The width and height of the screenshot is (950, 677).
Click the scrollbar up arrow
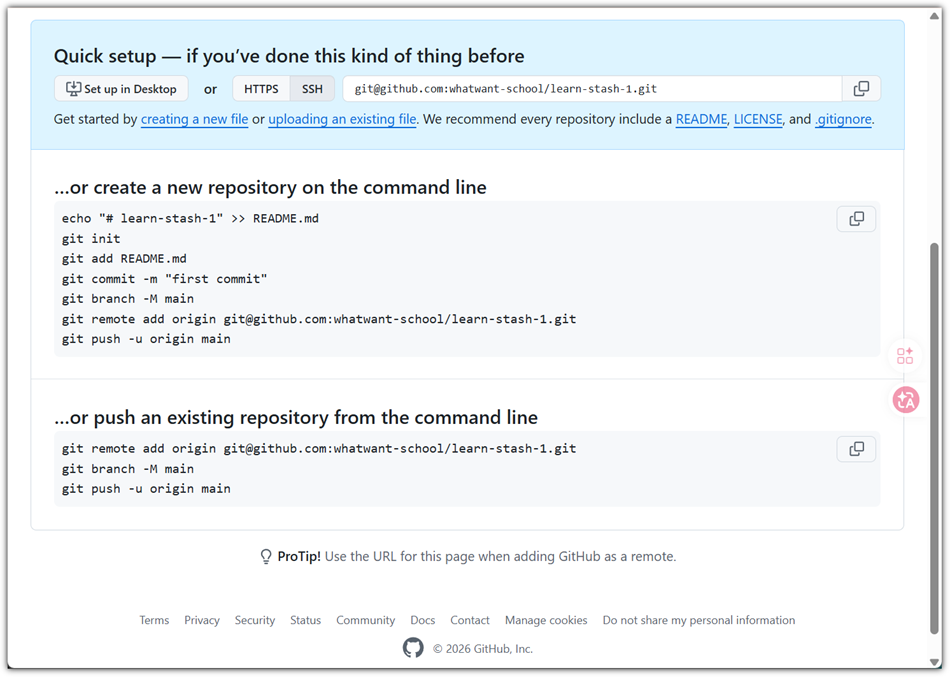click(934, 16)
